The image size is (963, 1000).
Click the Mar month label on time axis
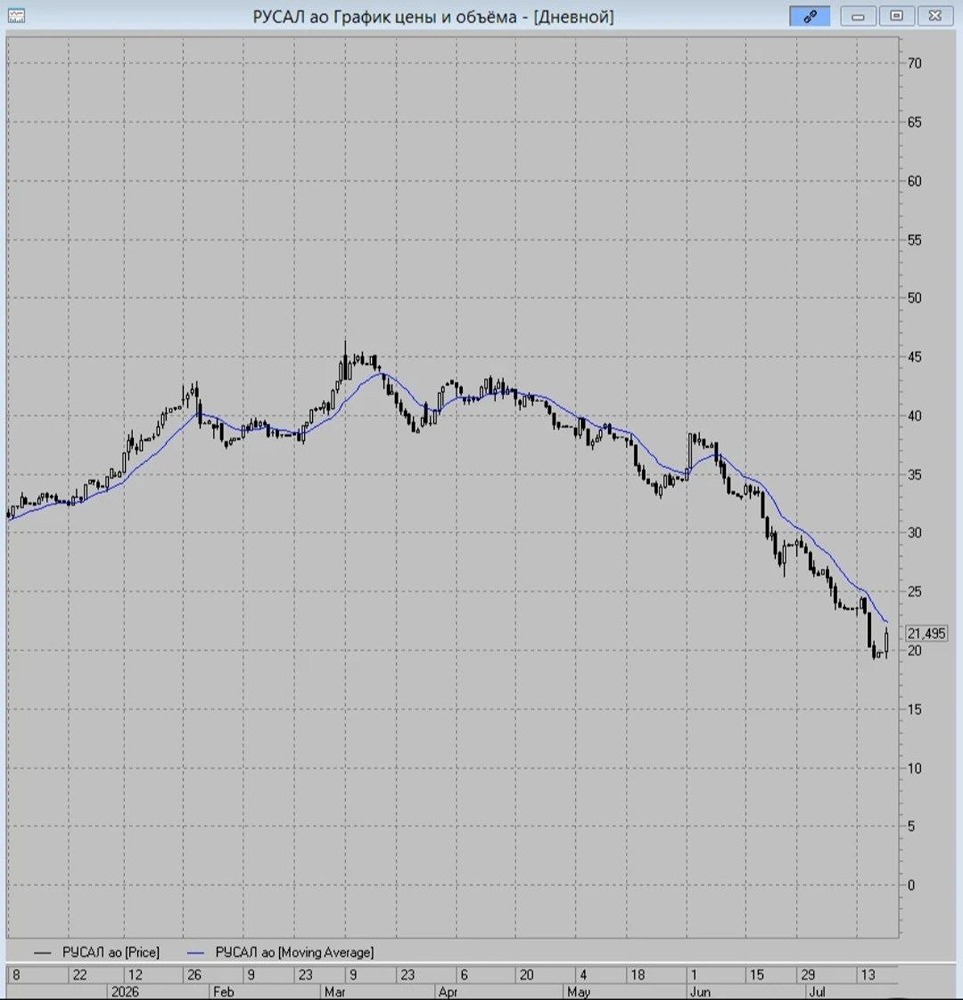point(335,992)
